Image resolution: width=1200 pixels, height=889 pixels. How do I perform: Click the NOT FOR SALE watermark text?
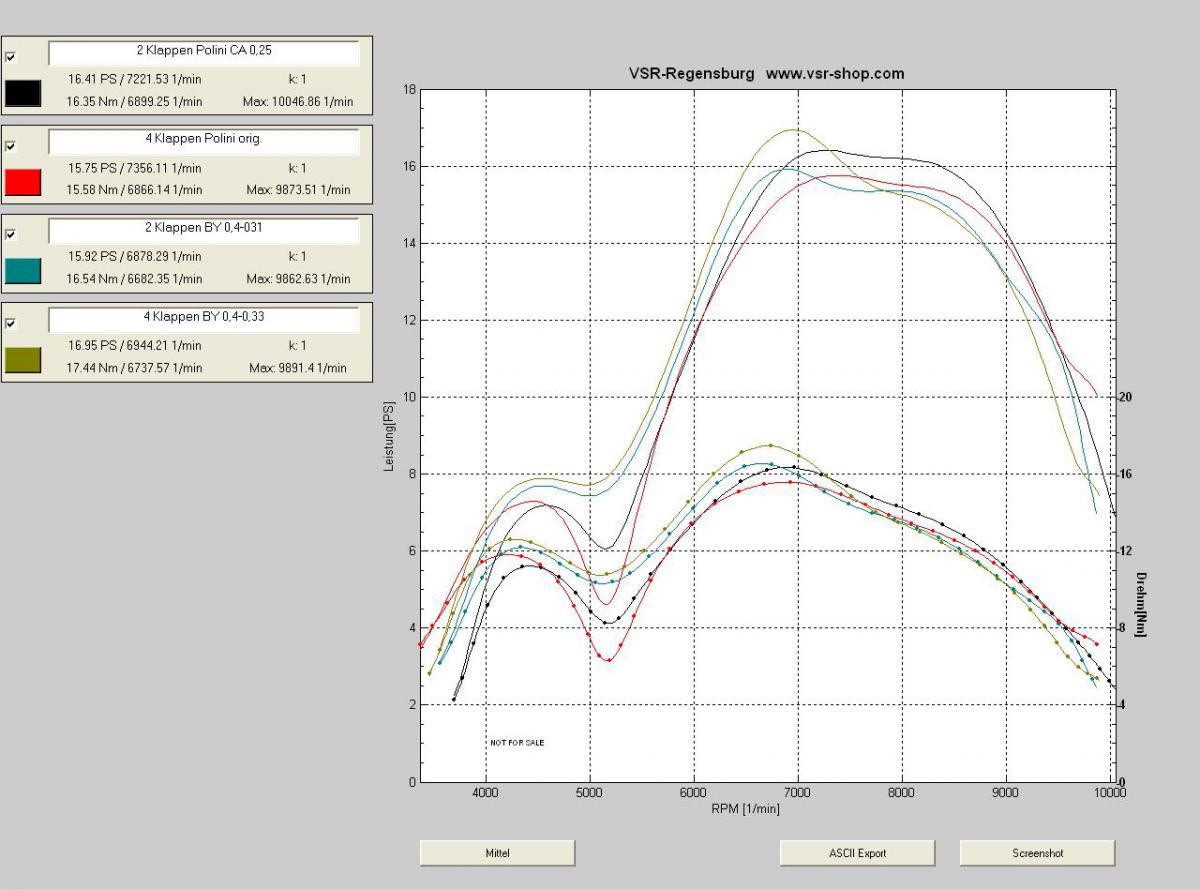(517, 743)
